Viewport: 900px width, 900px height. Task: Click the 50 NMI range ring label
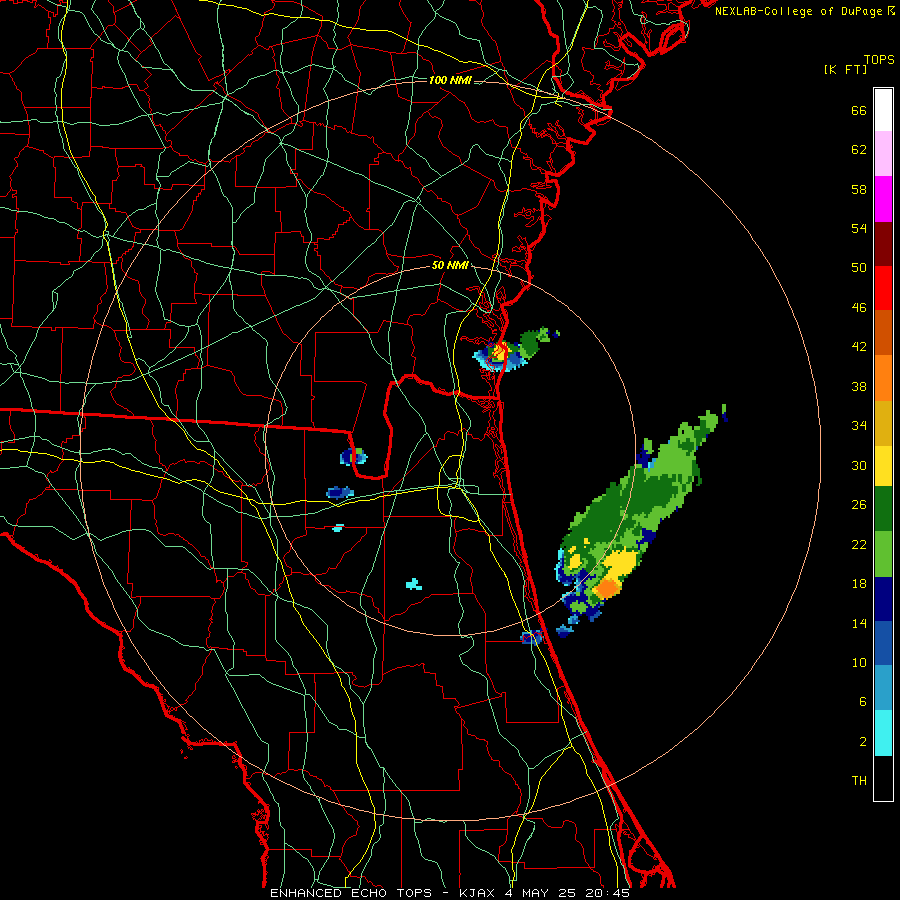pyautogui.click(x=450, y=265)
